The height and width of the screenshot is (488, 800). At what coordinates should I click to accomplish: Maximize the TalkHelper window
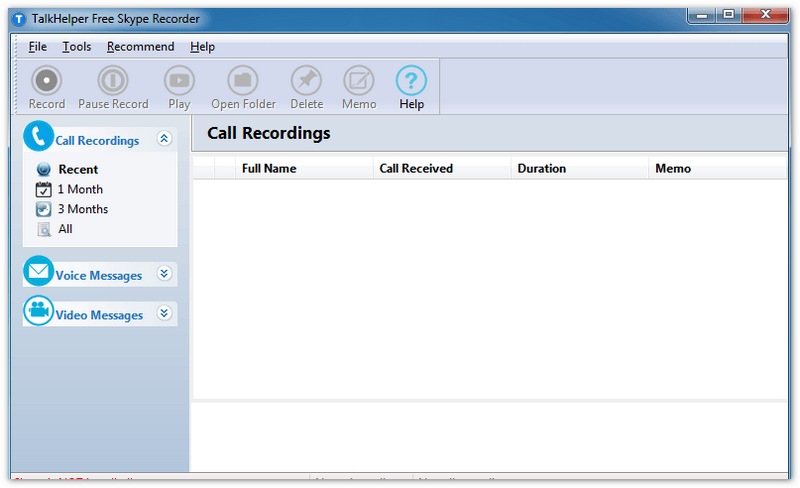point(729,15)
